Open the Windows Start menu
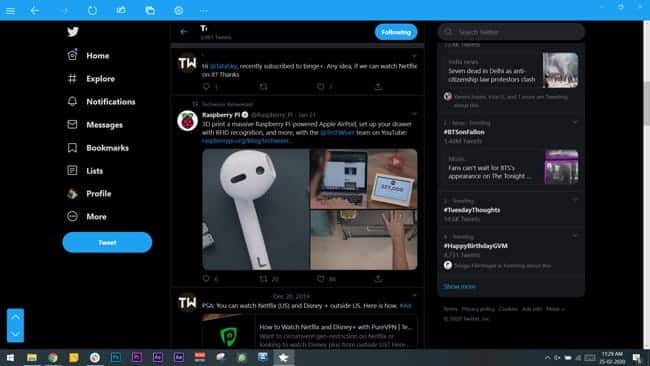This screenshot has height=366, width=650. click(x=10, y=357)
